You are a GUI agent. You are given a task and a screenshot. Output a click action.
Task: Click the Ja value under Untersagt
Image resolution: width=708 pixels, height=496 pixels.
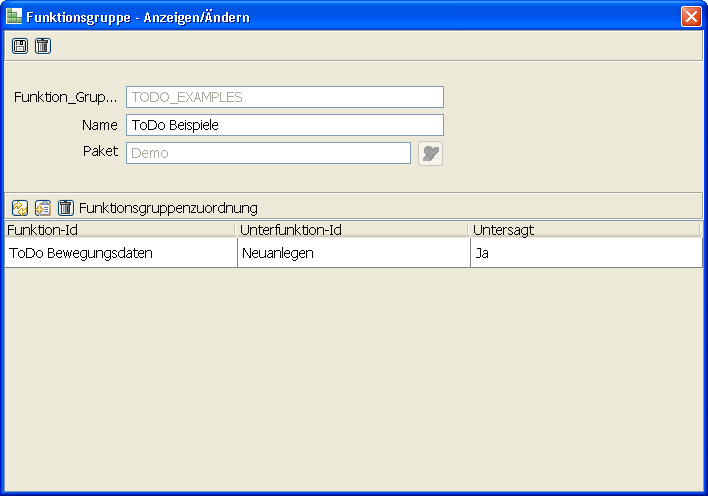coord(584,253)
